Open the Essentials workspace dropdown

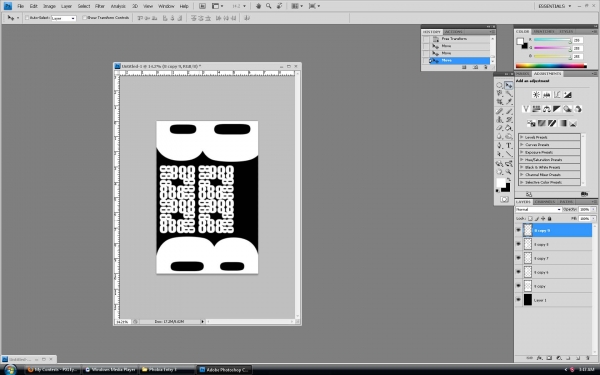[x=554, y=6]
